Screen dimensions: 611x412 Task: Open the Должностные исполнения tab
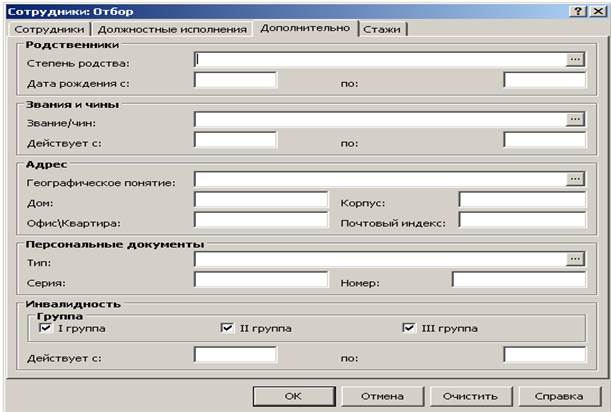(x=172, y=30)
